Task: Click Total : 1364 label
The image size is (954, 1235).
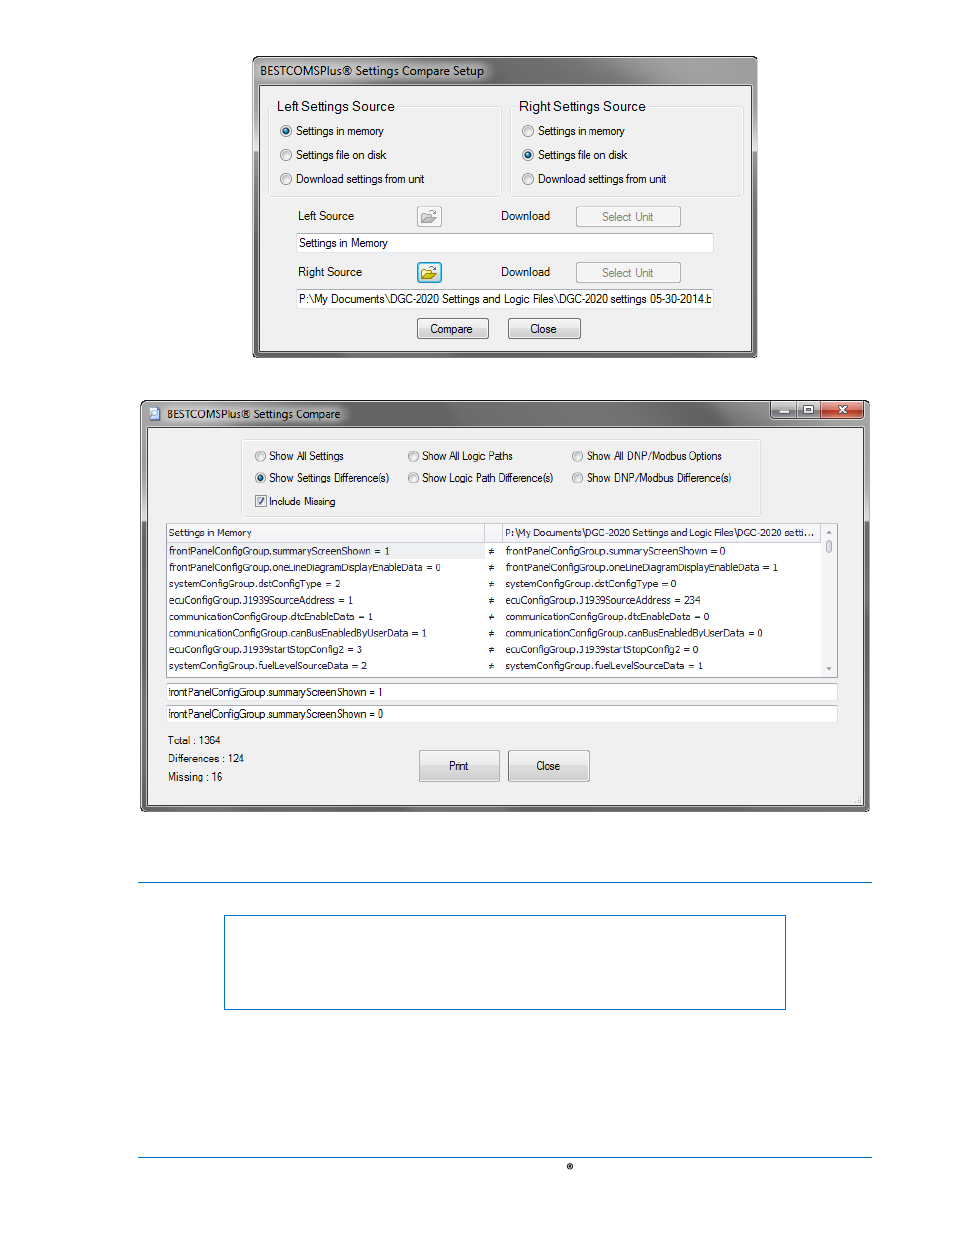Action: tap(194, 741)
